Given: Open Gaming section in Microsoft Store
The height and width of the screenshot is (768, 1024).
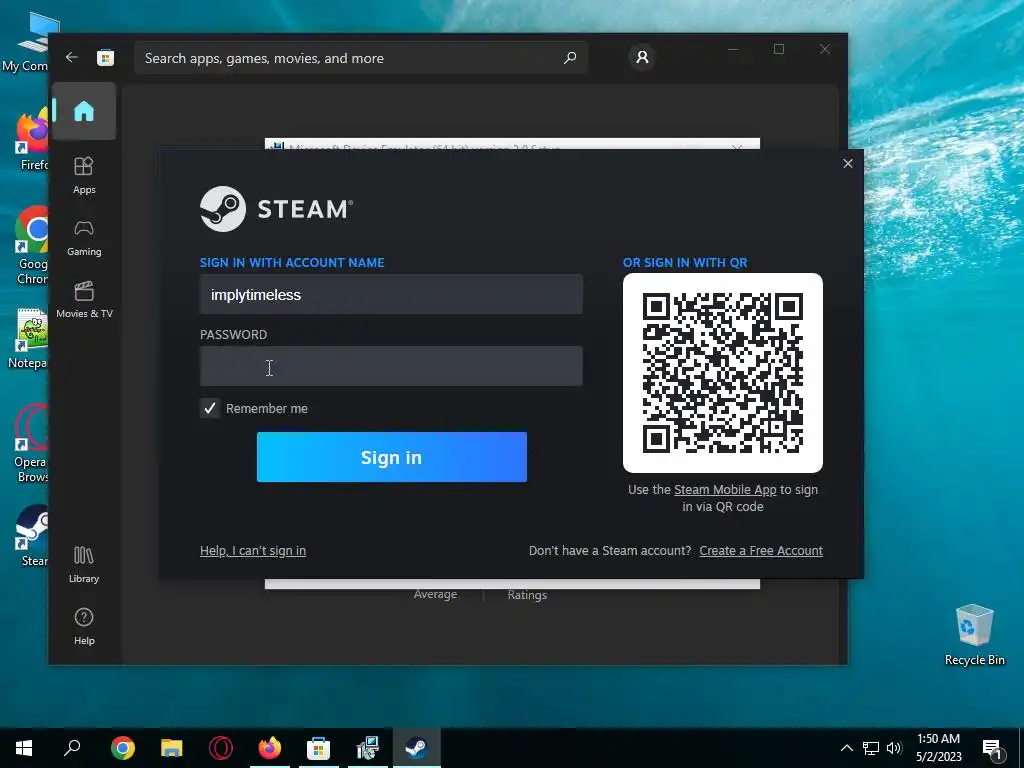Looking at the screenshot, I should pos(84,238).
